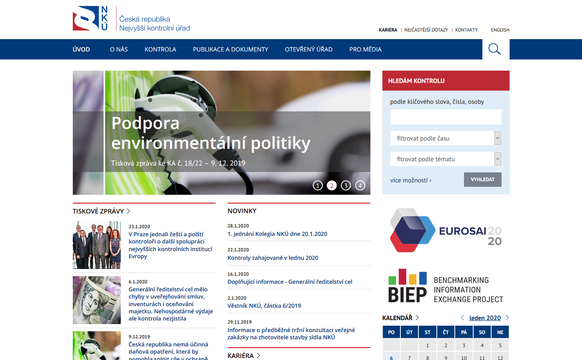Open PUBLIKACE A DOKUMENTY menu
582x360 pixels.
(x=230, y=49)
